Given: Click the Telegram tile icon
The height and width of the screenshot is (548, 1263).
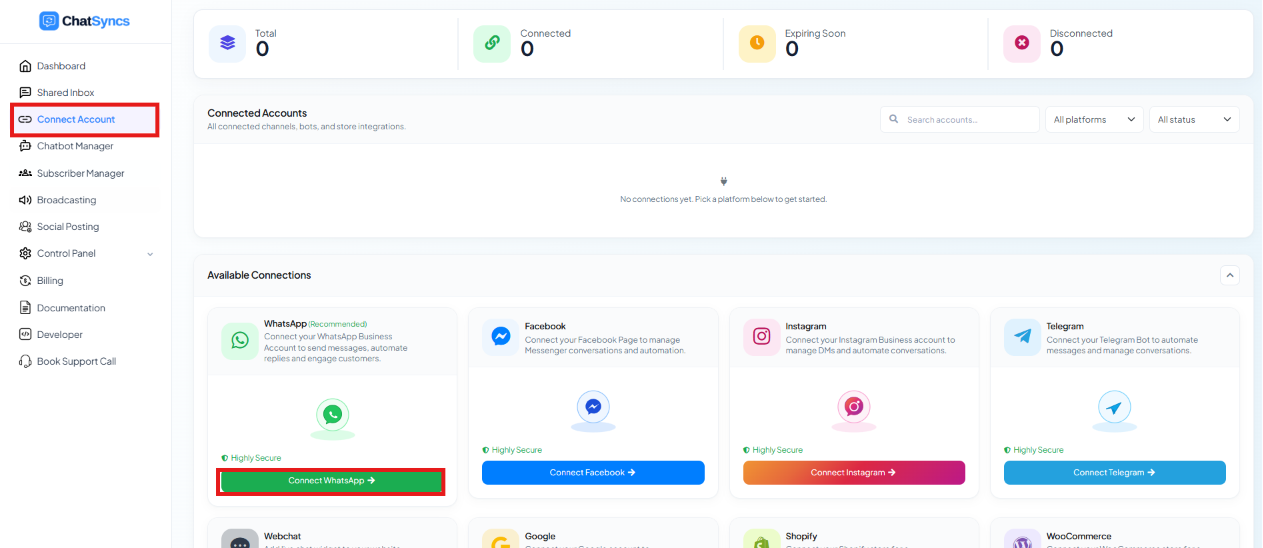Looking at the screenshot, I should click(x=1022, y=337).
